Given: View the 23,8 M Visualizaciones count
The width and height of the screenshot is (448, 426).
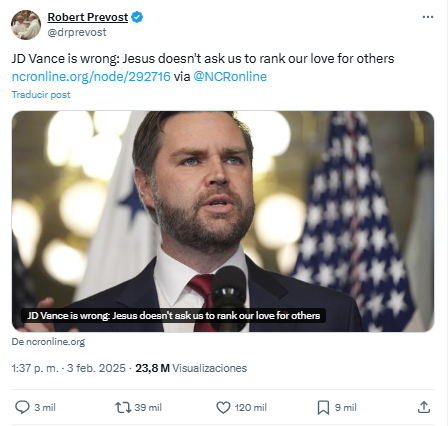Looking at the screenshot, I should point(191,368).
